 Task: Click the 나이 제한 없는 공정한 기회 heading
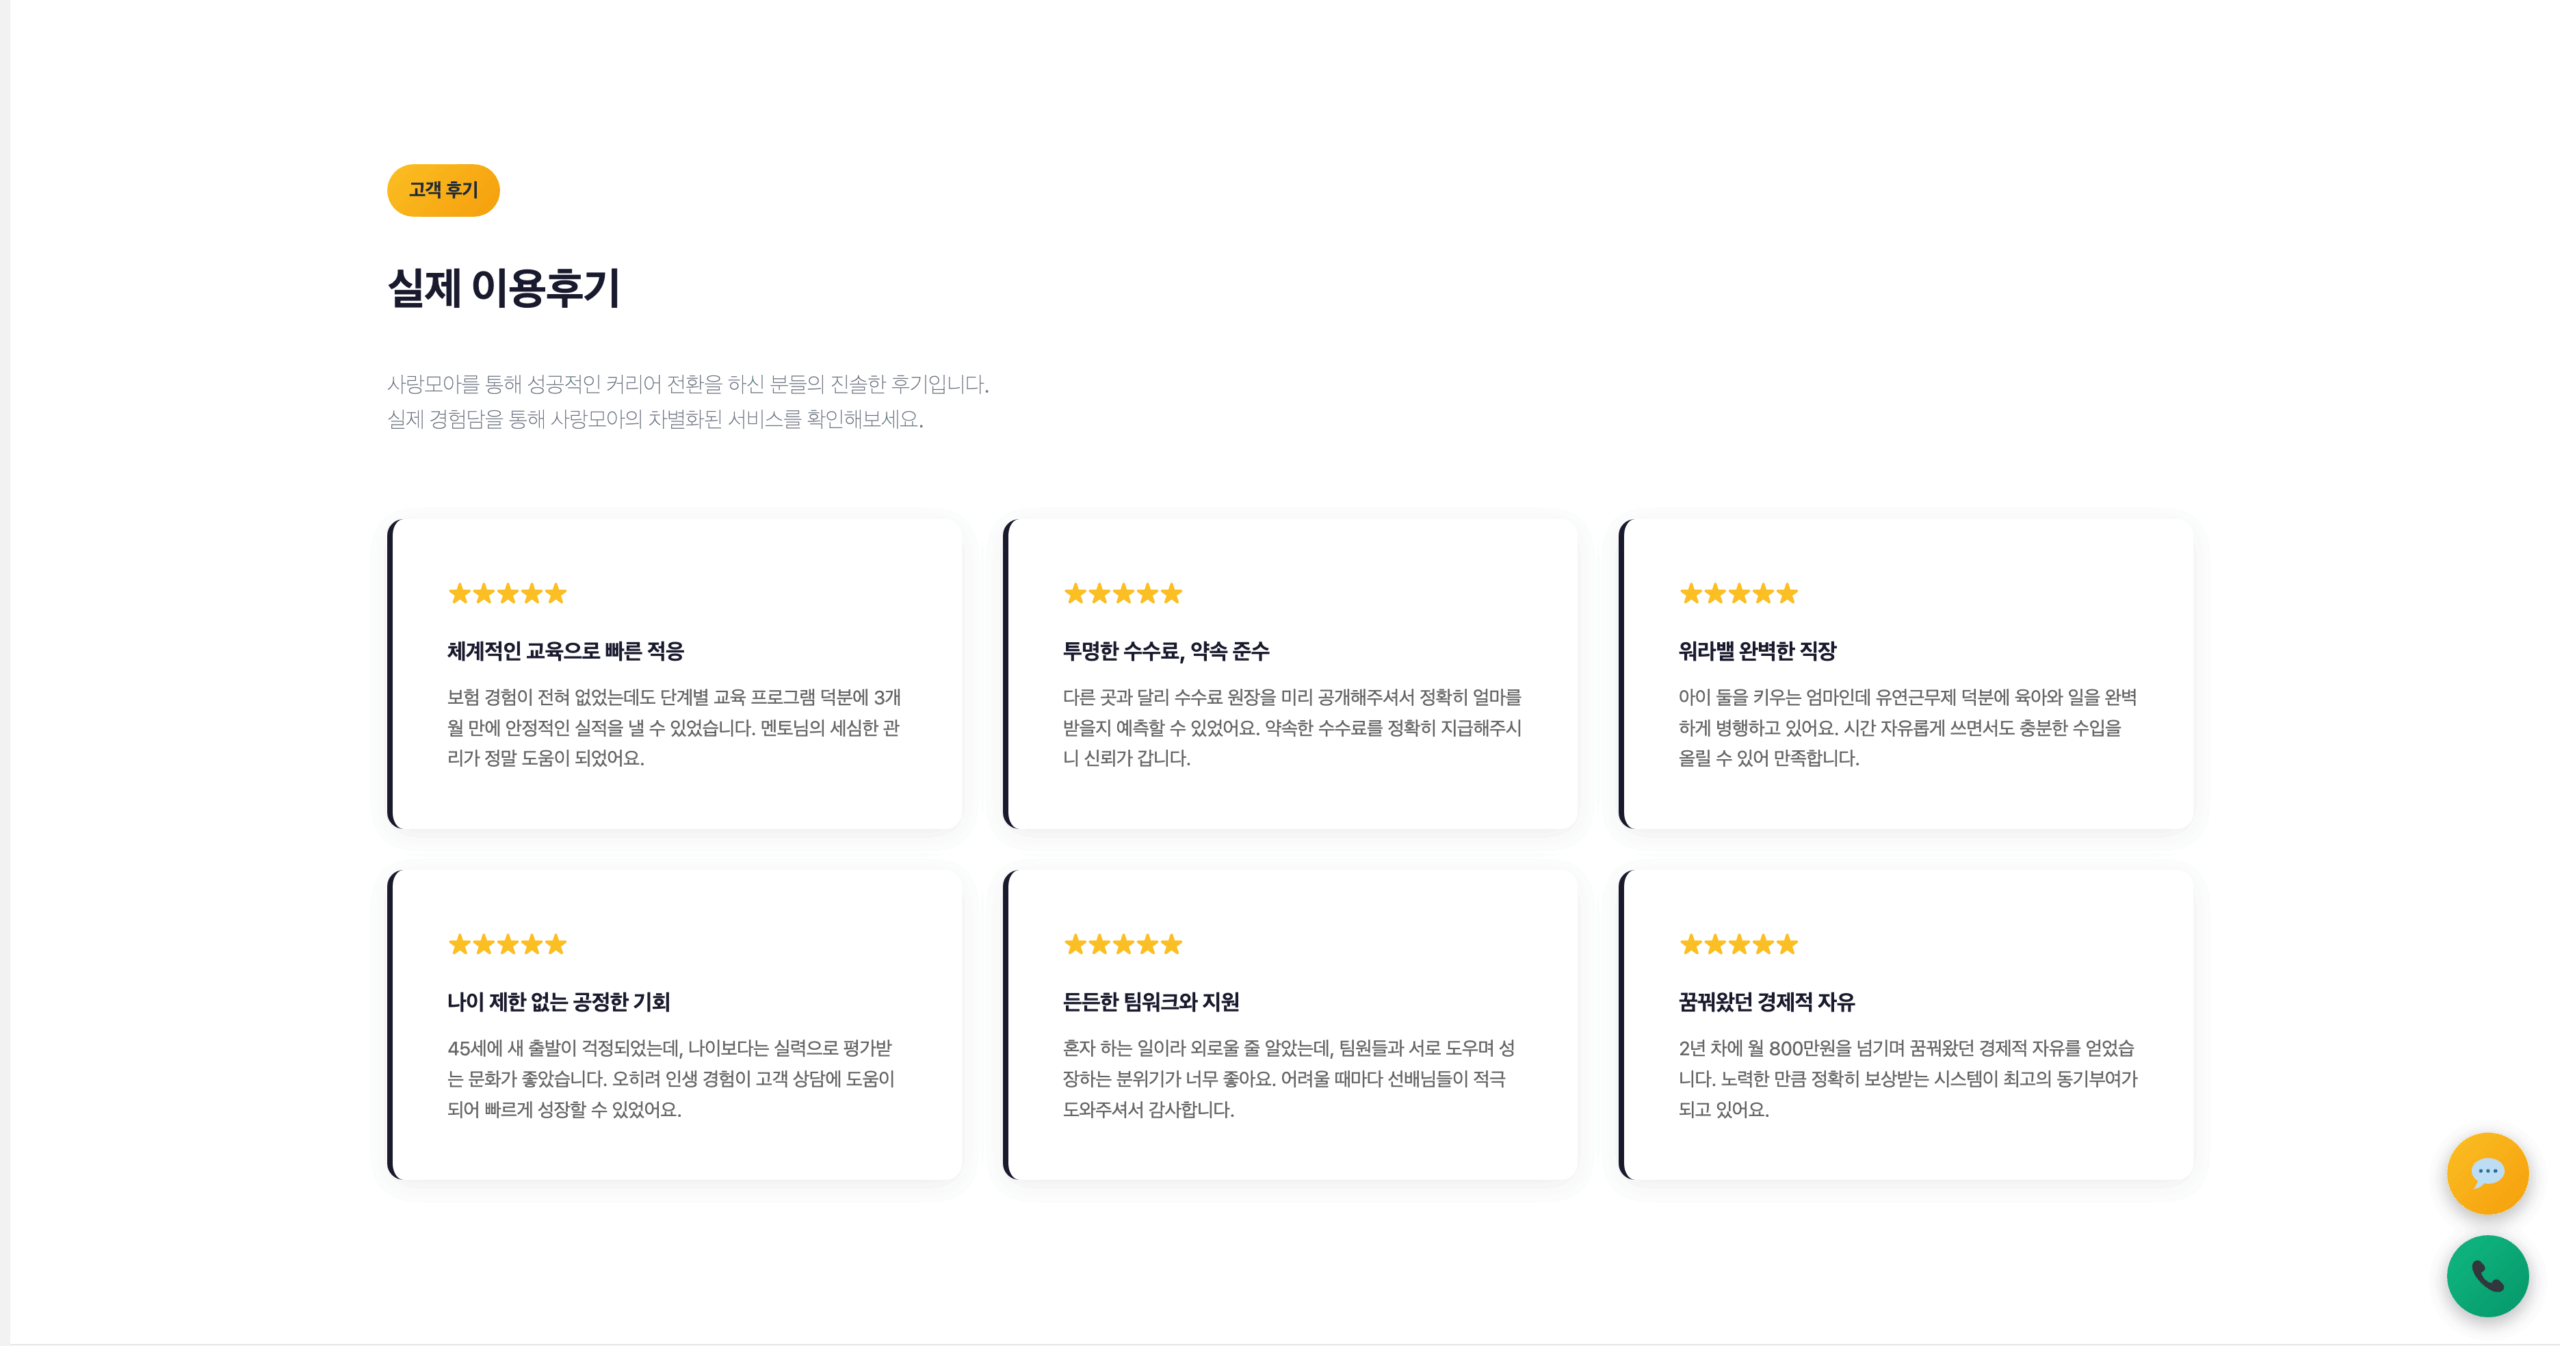(559, 1002)
